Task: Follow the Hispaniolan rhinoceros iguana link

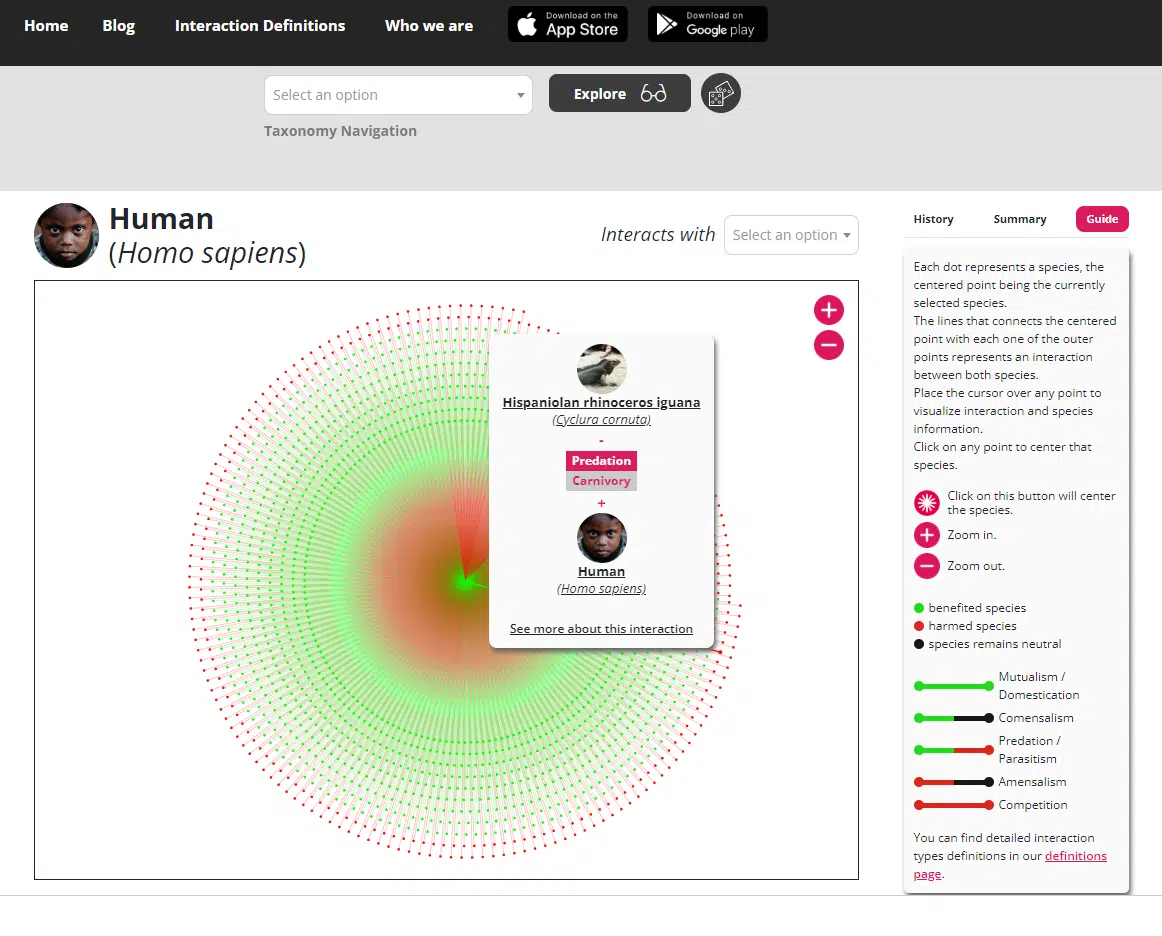Action: coord(601,402)
